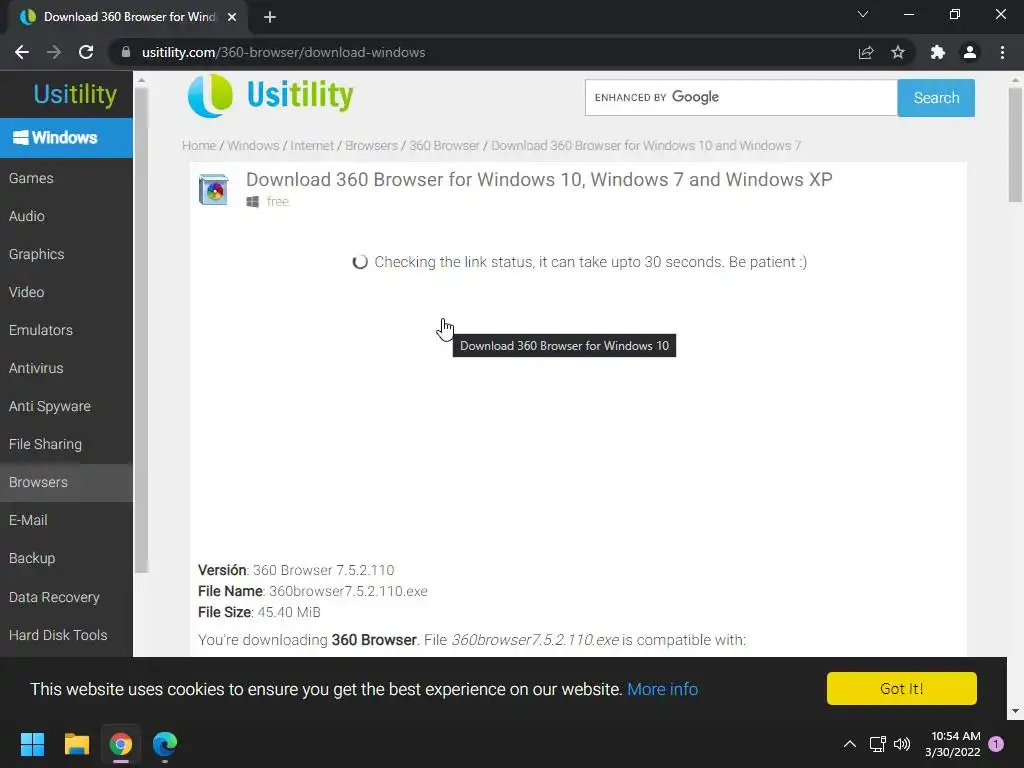The width and height of the screenshot is (1024, 768).
Task: Dismiss cookies with Got It! button
Action: (901, 688)
